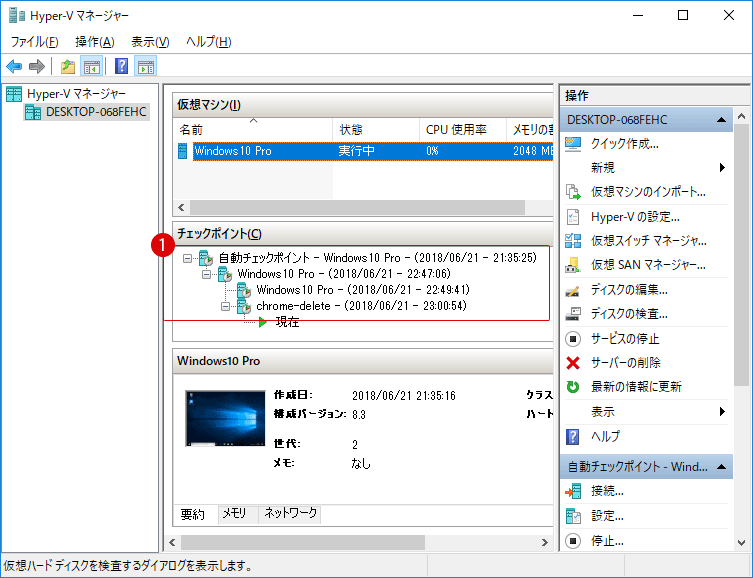Select Windows10 Pro 22:49:41 checkpoint
This screenshot has width=753, height=578.
[363, 290]
